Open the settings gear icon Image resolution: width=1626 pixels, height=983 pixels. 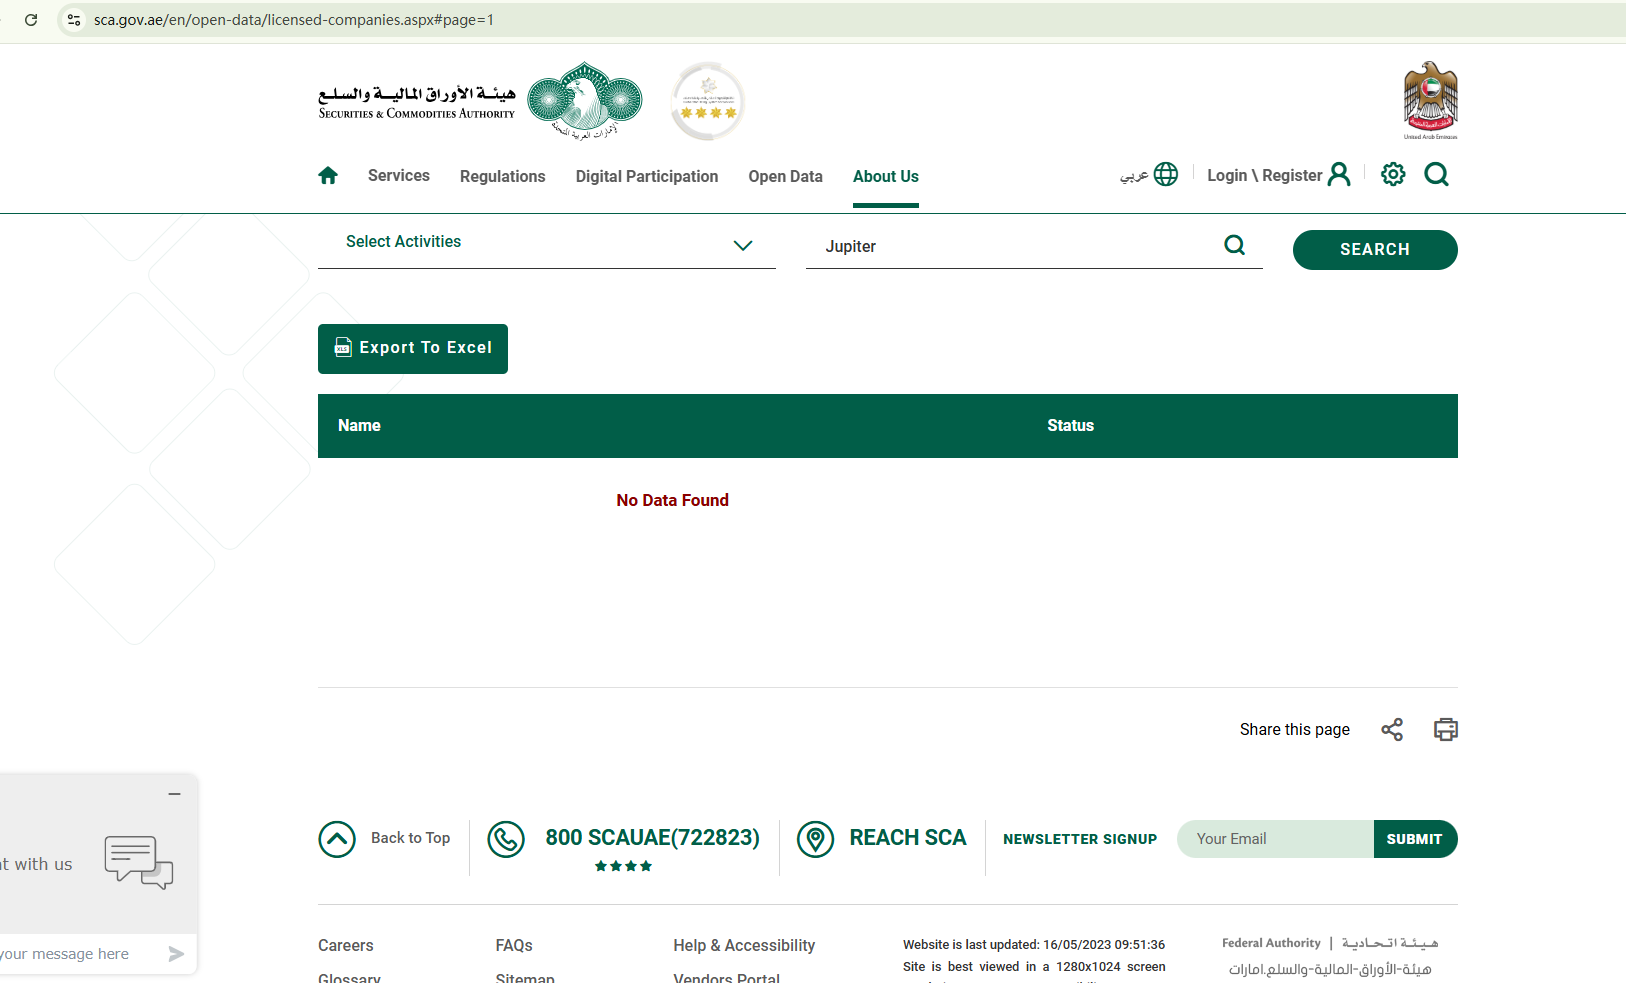pyautogui.click(x=1393, y=175)
